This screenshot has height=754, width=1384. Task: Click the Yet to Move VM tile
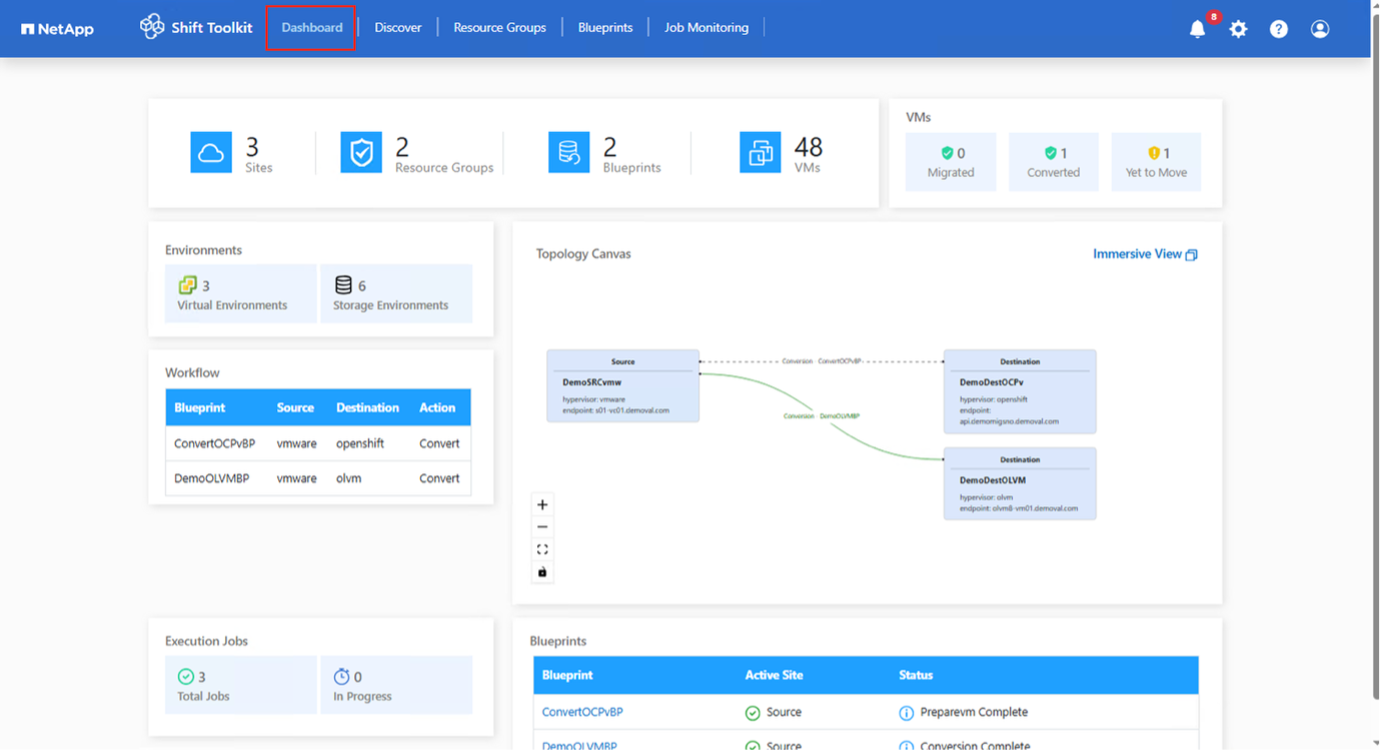[x=1156, y=161]
